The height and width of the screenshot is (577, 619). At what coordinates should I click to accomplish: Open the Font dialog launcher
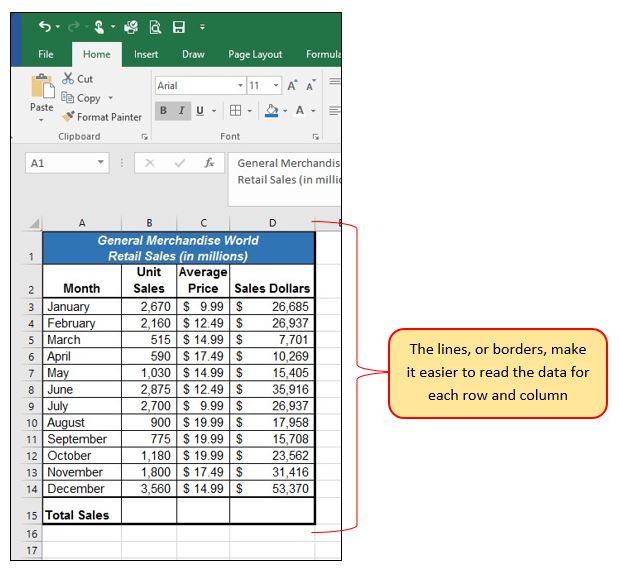click(x=315, y=137)
